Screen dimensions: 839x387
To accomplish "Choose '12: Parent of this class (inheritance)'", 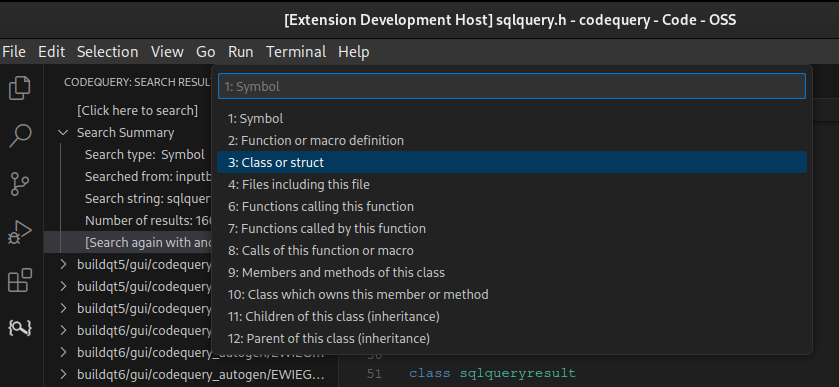I will 512,338.
